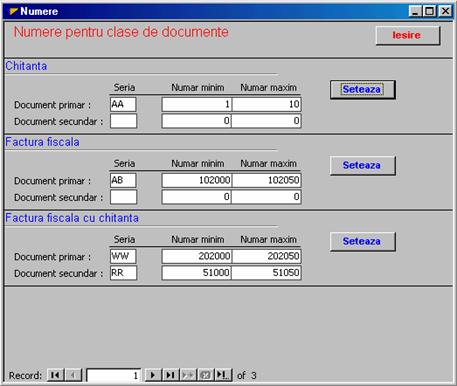Minimize the Numere window
This screenshot has width=457, height=386.
click(415, 12)
